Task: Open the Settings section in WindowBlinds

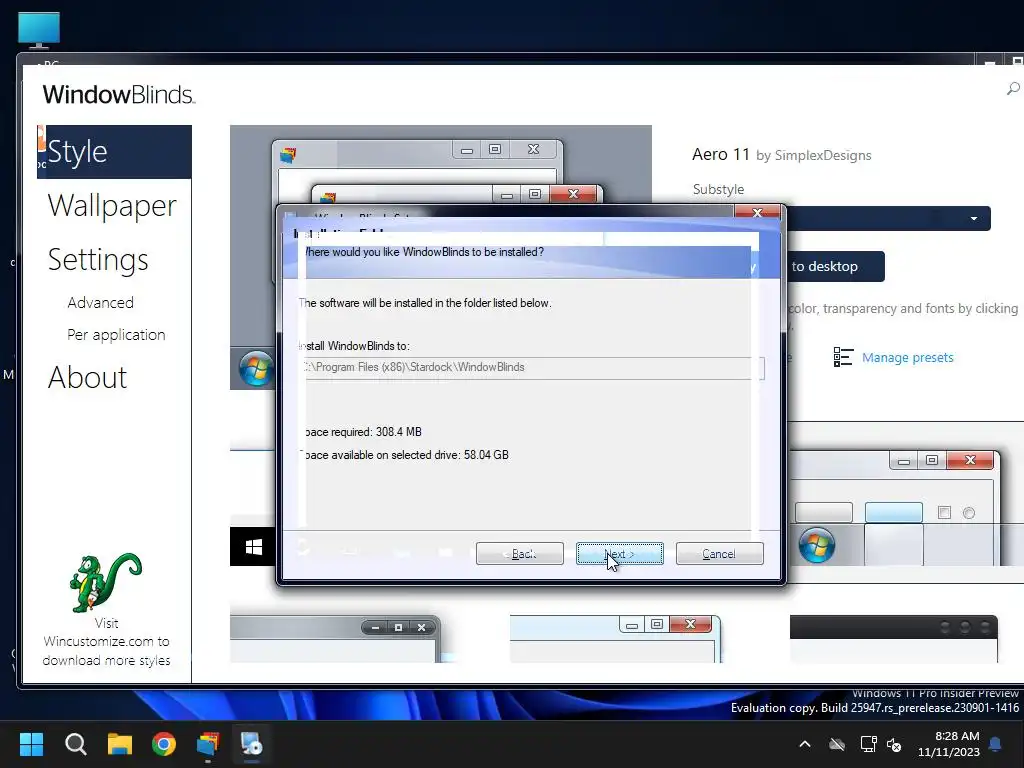Action: pos(98,259)
